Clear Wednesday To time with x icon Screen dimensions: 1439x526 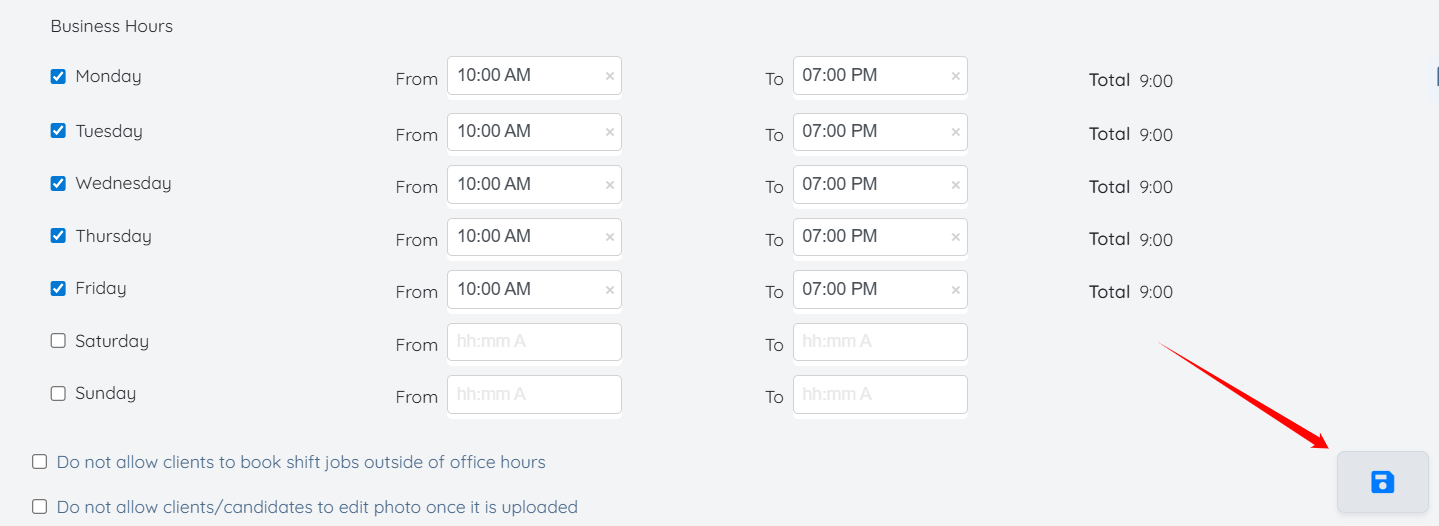click(x=955, y=185)
